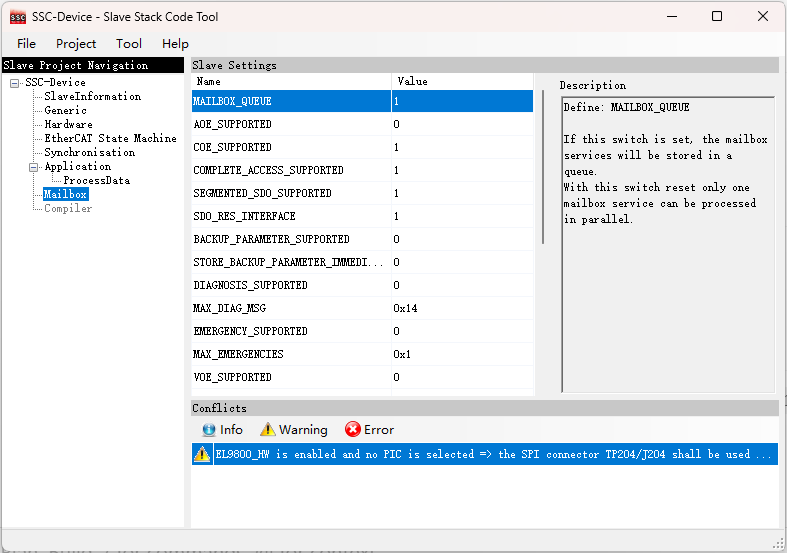The width and height of the screenshot is (787, 553).
Task: Click the MAILBOX_QUEUE description text box
Action: (x=668, y=245)
